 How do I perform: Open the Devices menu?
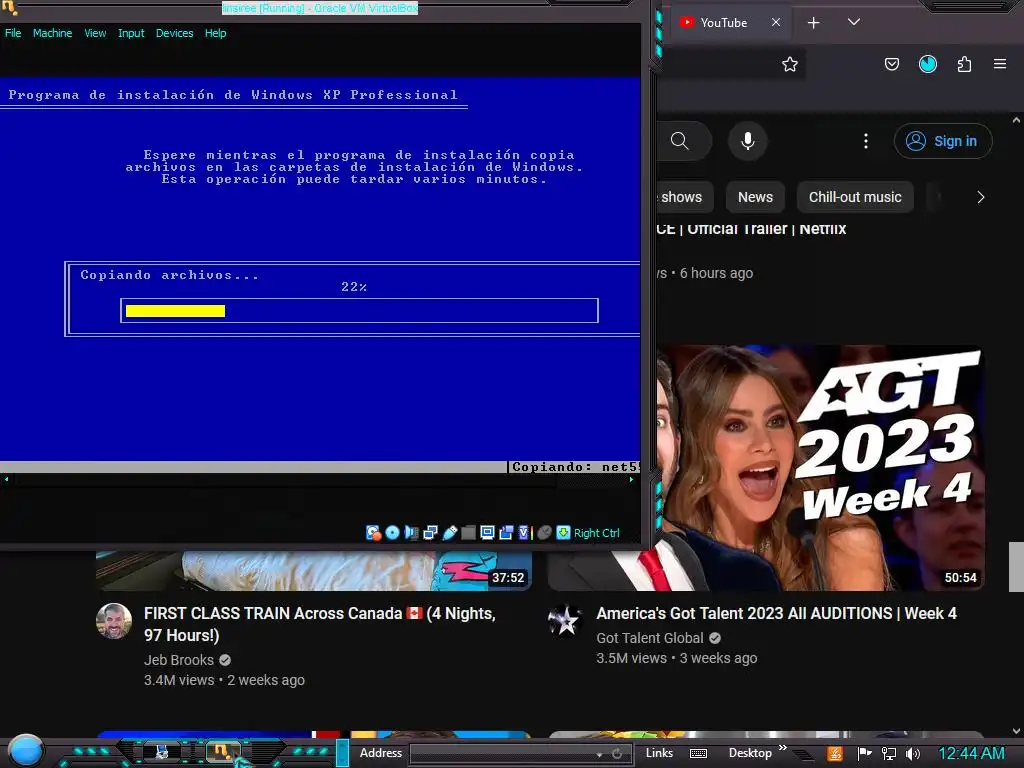(174, 33)
